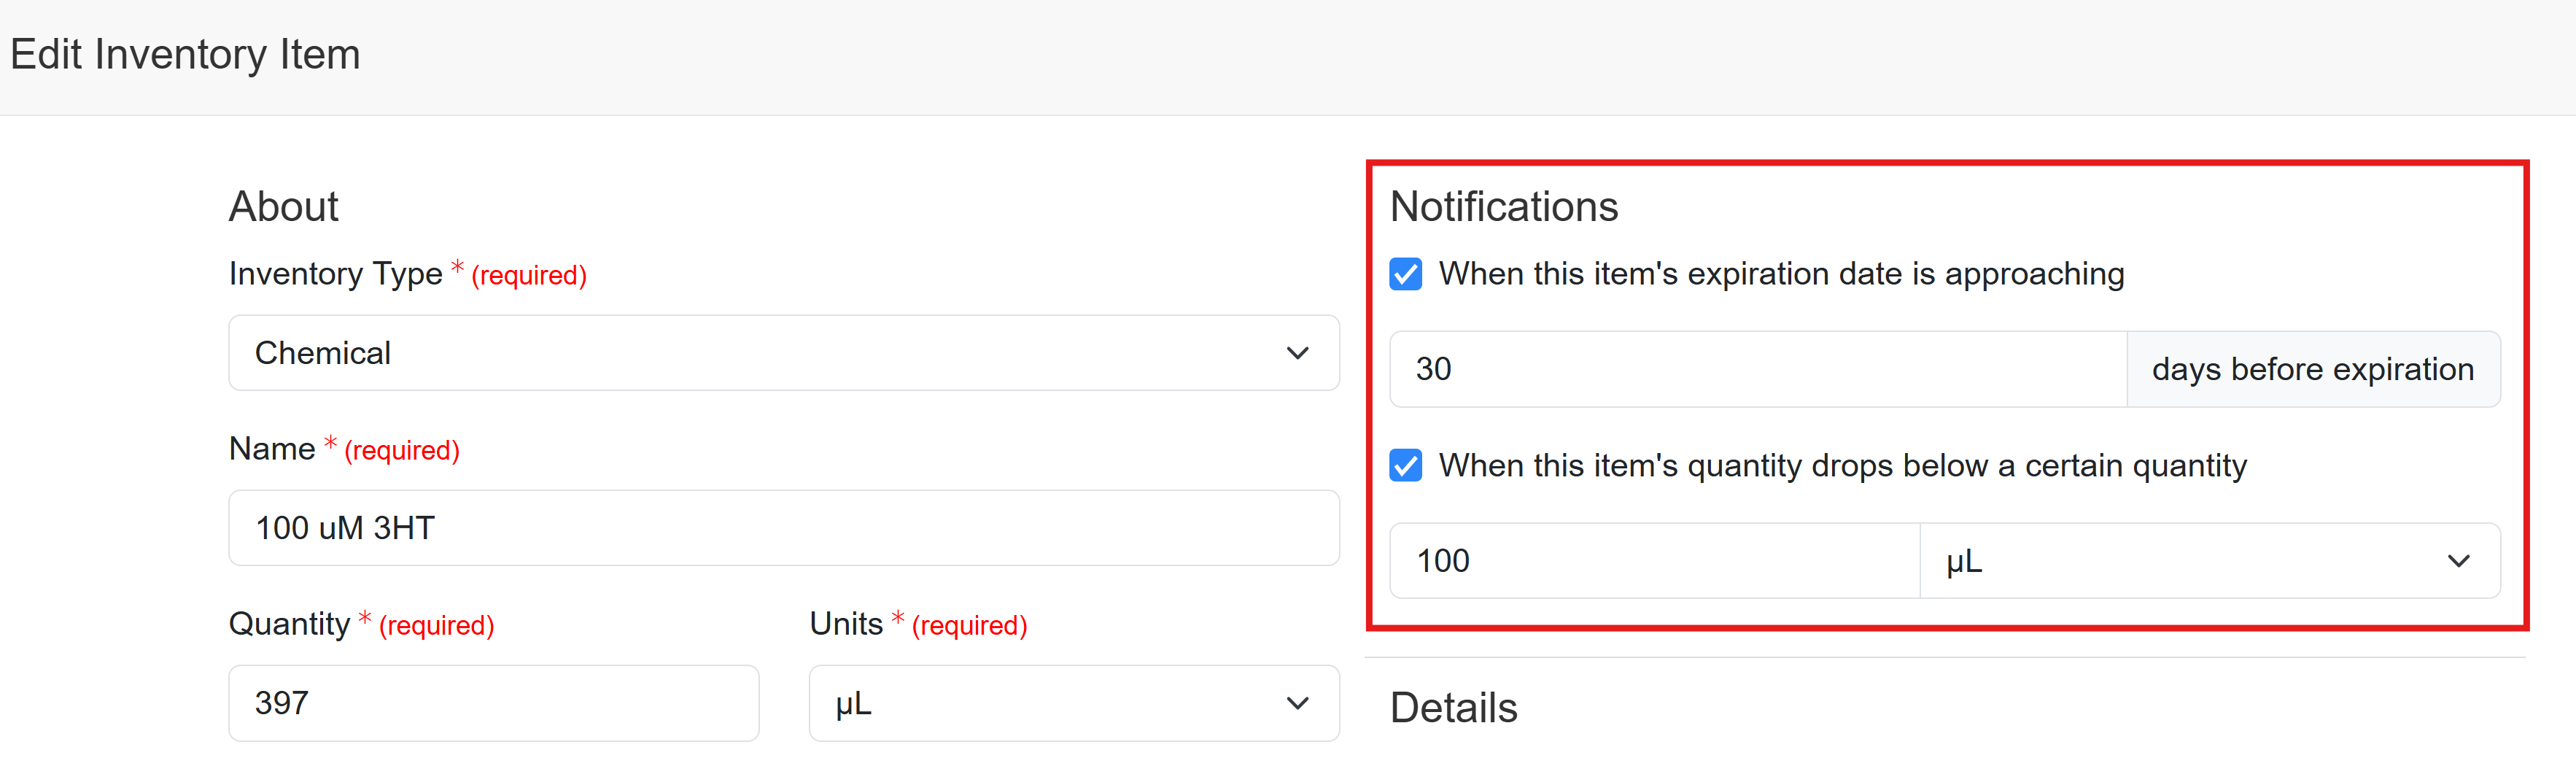Click the threshold quantity field showing 100
The width and height of the screenshot is (2576, 758).
pos(1654,561)
